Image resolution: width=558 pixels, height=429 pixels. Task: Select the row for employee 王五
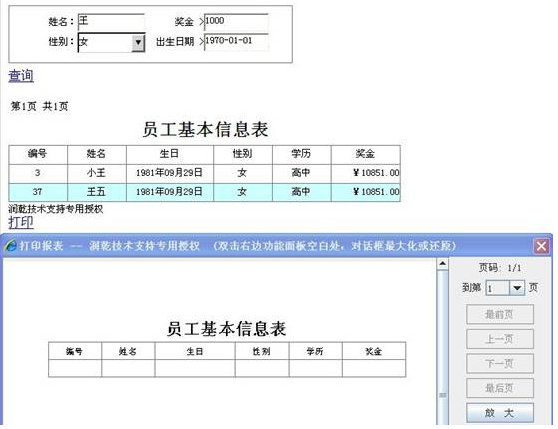[204, 192]
